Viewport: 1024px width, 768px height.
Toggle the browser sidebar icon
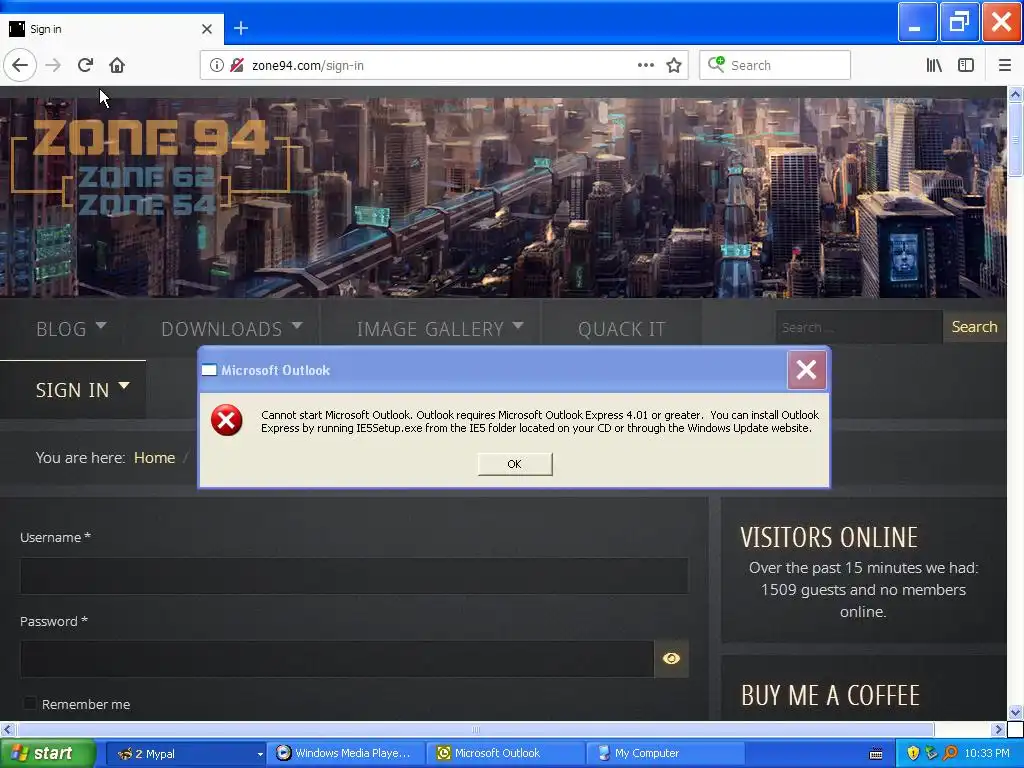(x=966, y=65)
